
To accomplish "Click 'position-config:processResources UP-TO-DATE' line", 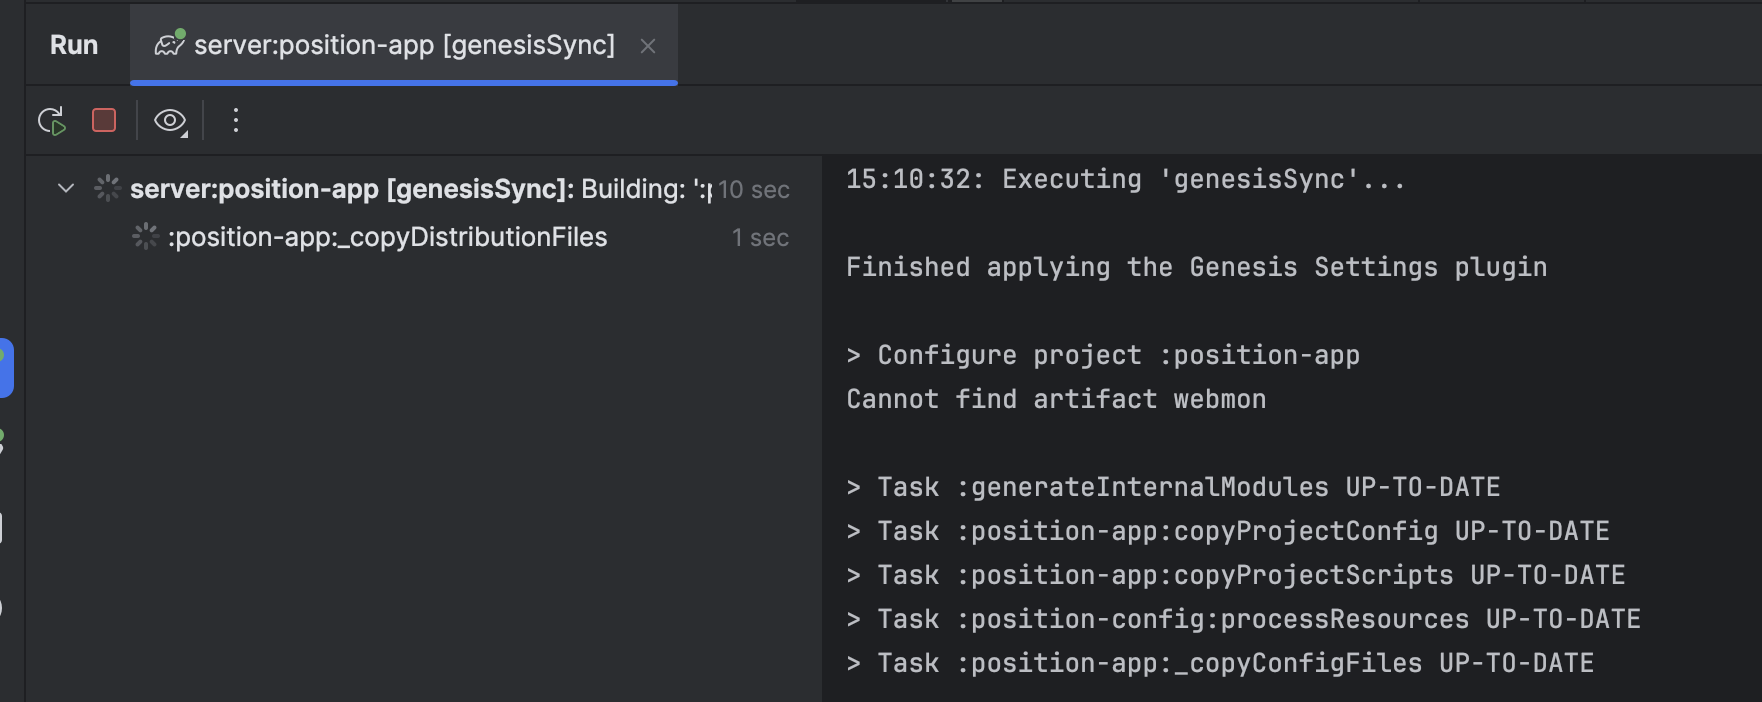I will (x=1244, y=620).
